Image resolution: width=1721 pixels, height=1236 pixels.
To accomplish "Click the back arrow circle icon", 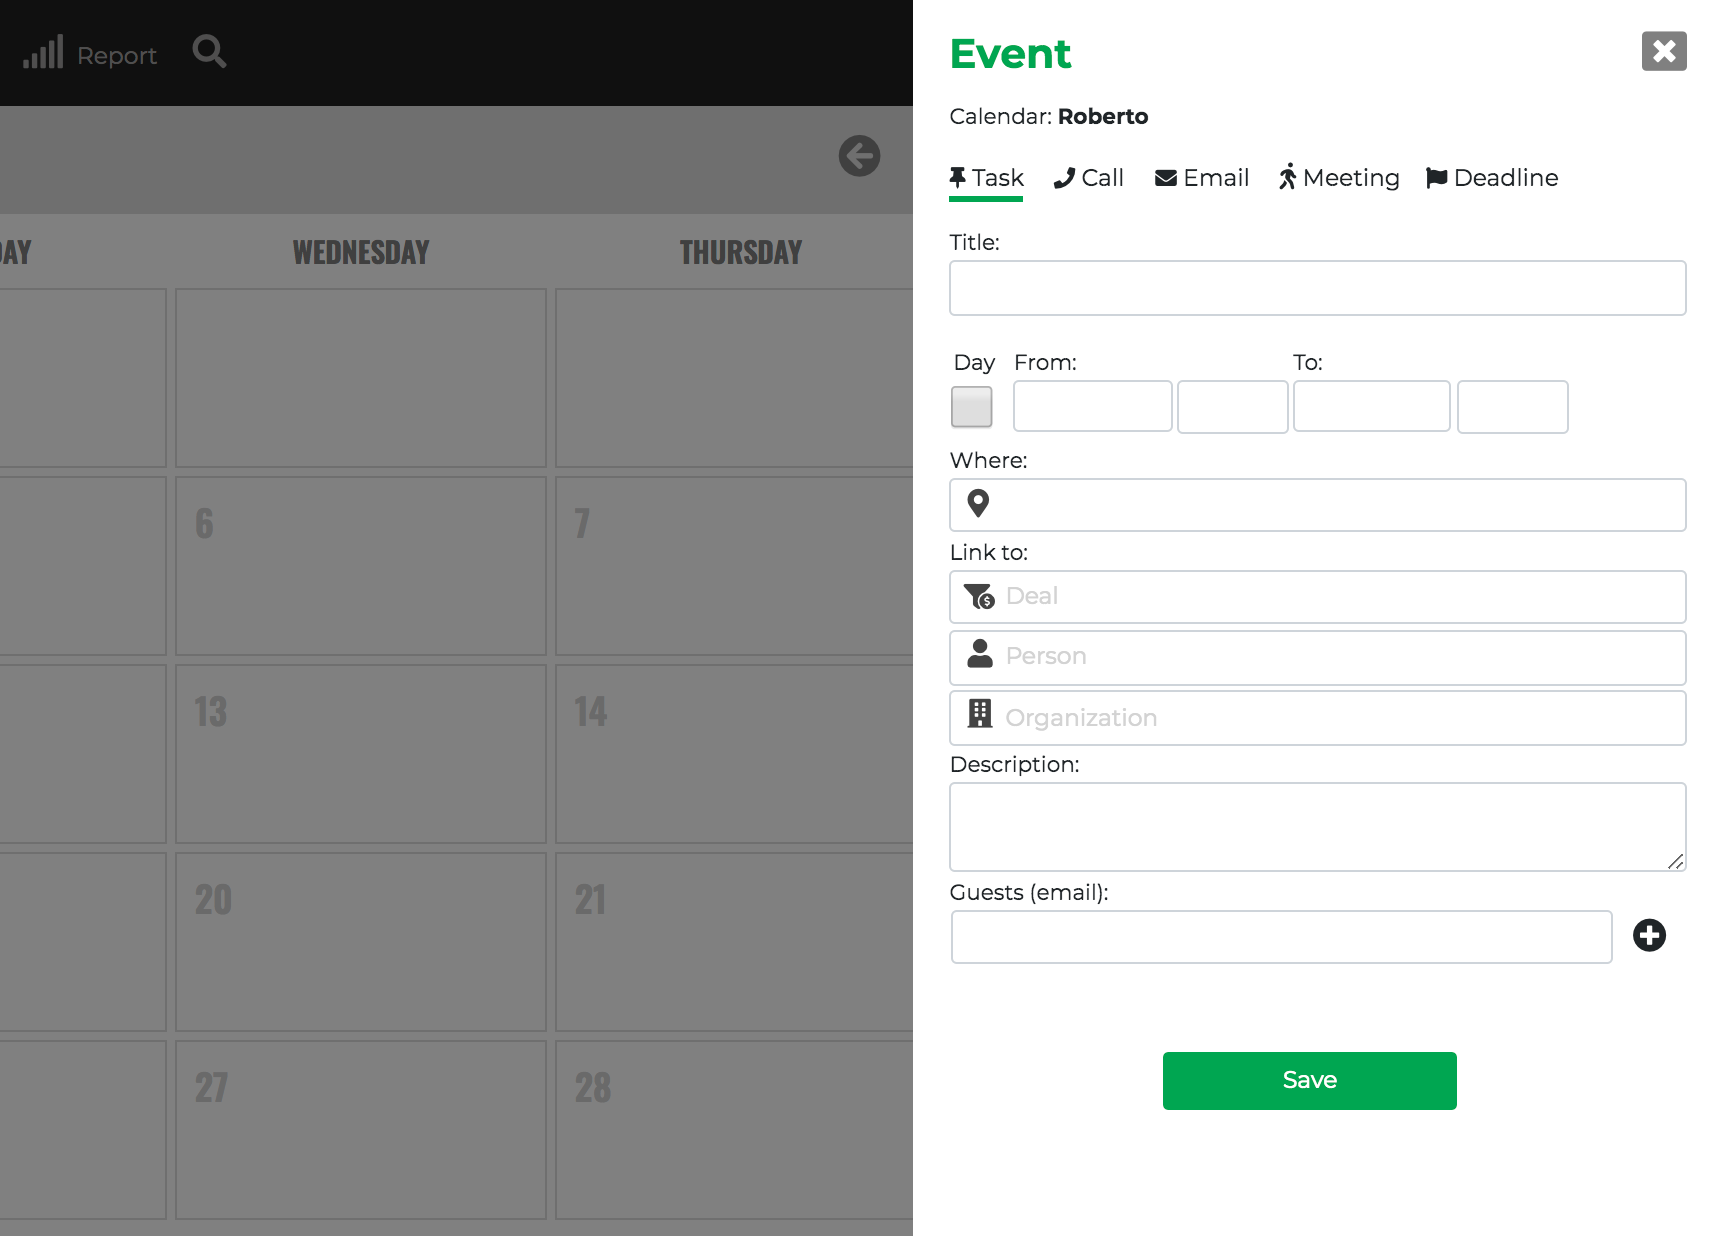I will coord(859,156).
